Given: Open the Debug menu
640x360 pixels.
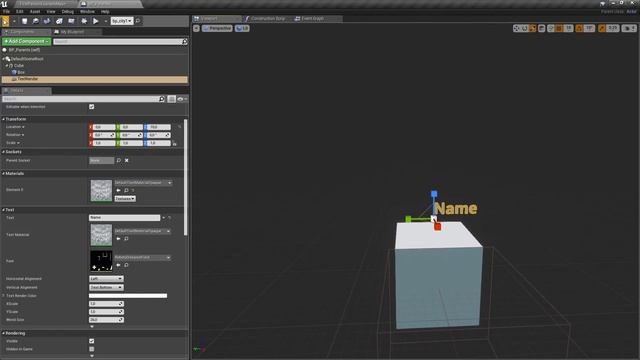Looking at the screenshot, I should click(x=67, y=11).
